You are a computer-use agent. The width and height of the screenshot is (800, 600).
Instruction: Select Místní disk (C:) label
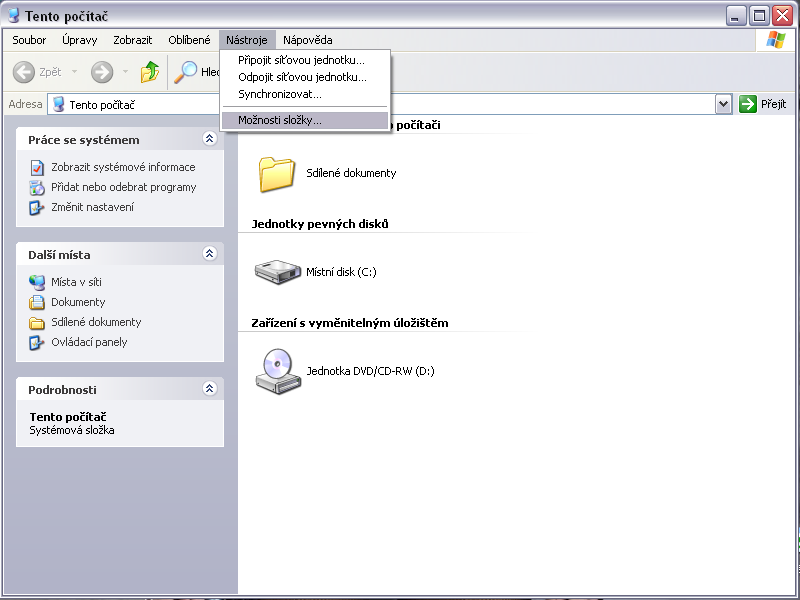click(x=341, y=272)
